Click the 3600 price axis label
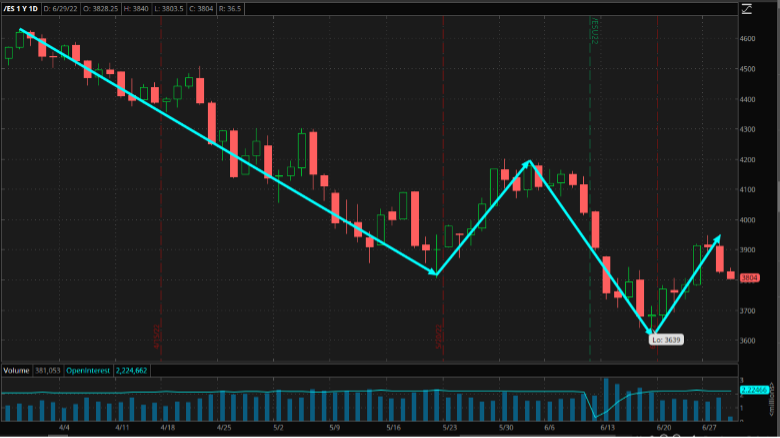Image resolution: width=780 pixels, height=438 pixels. point(748,341)
